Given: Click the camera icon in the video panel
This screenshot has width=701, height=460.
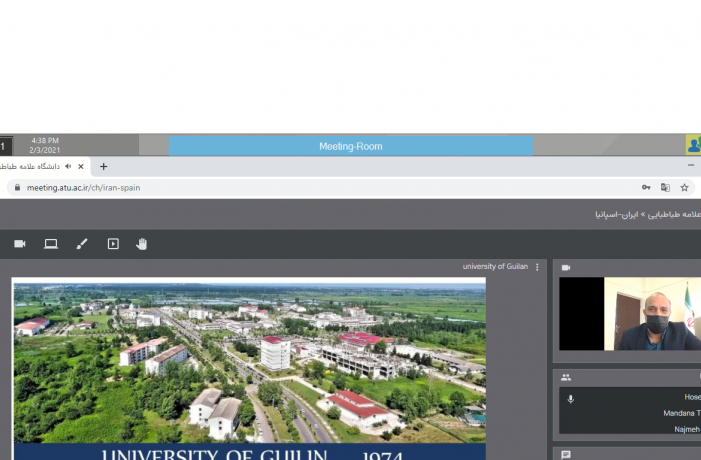Looking at the screenshot, I should click(x=566, y=268).
